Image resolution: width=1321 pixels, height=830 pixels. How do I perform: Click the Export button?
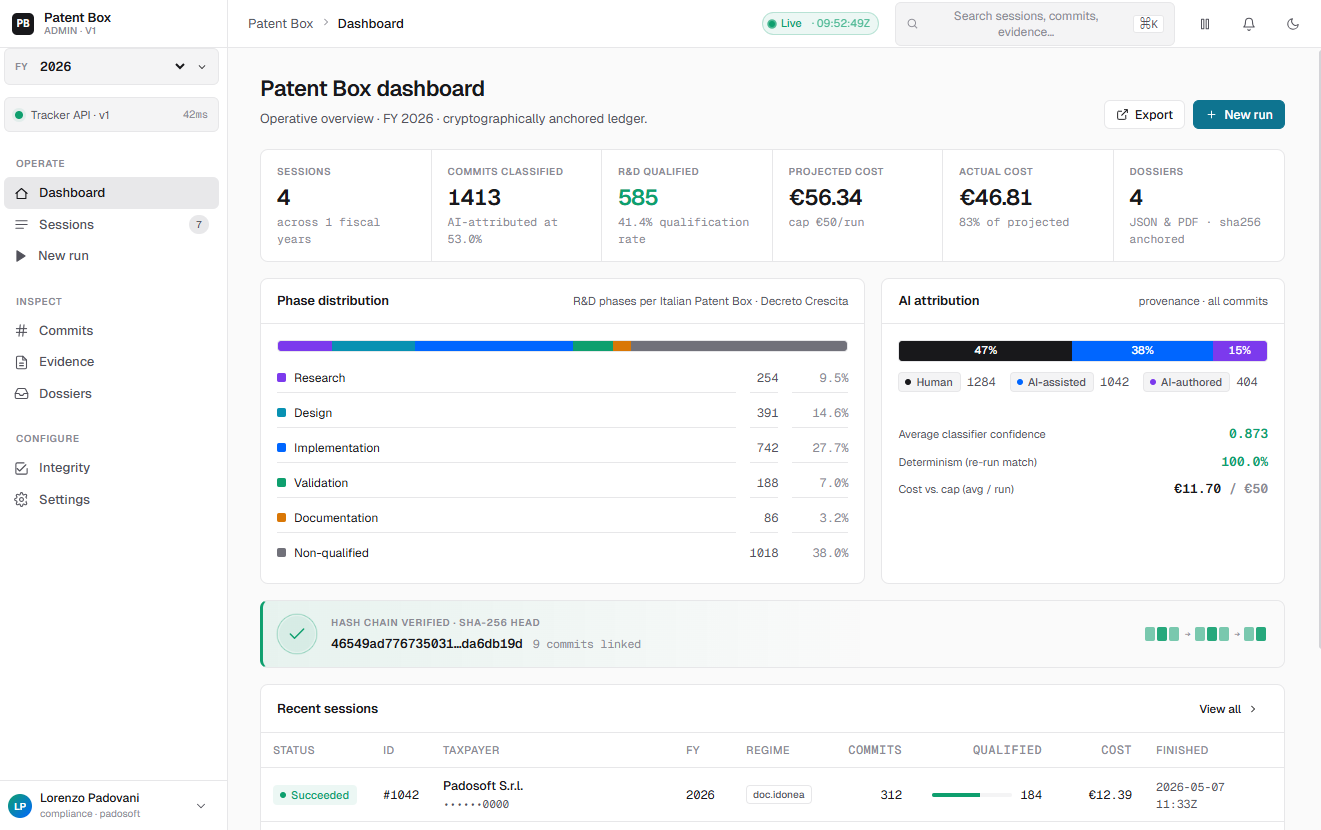(x=1144, y=115)
